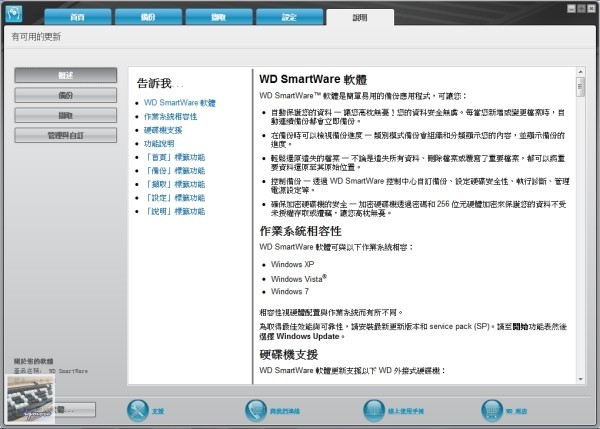The image size is (600, 429).
Task: Select the 備份 sidebar help button
Action: pyautogui.click(x=65, y=95)
